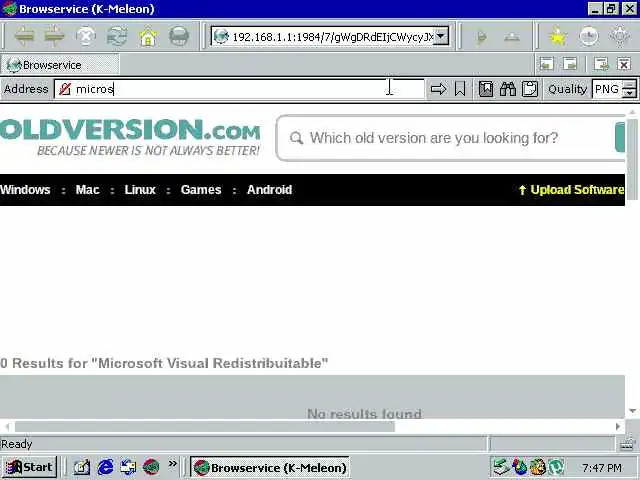Go to the Home page icon

click(148, 37)
